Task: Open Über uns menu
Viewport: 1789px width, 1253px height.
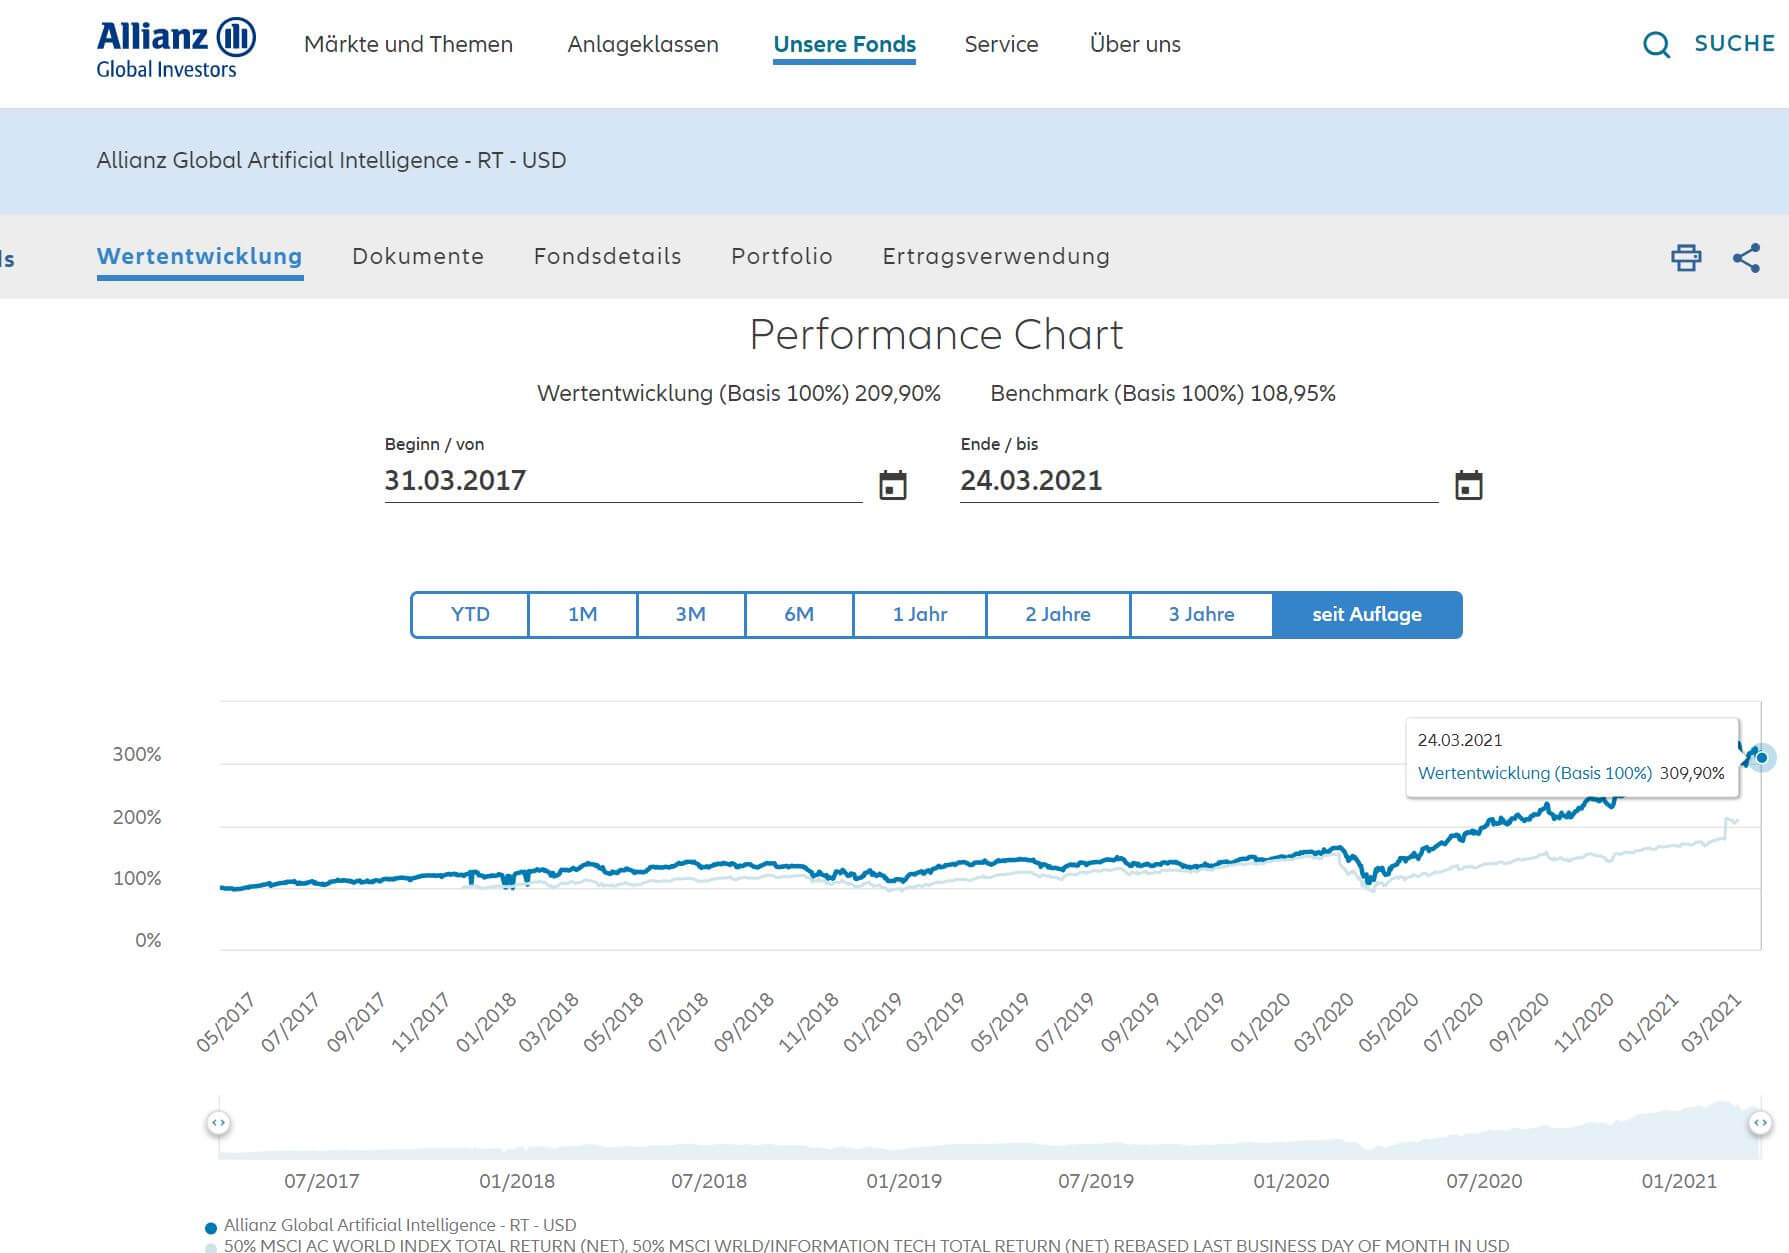Action: click(1135, 44)
